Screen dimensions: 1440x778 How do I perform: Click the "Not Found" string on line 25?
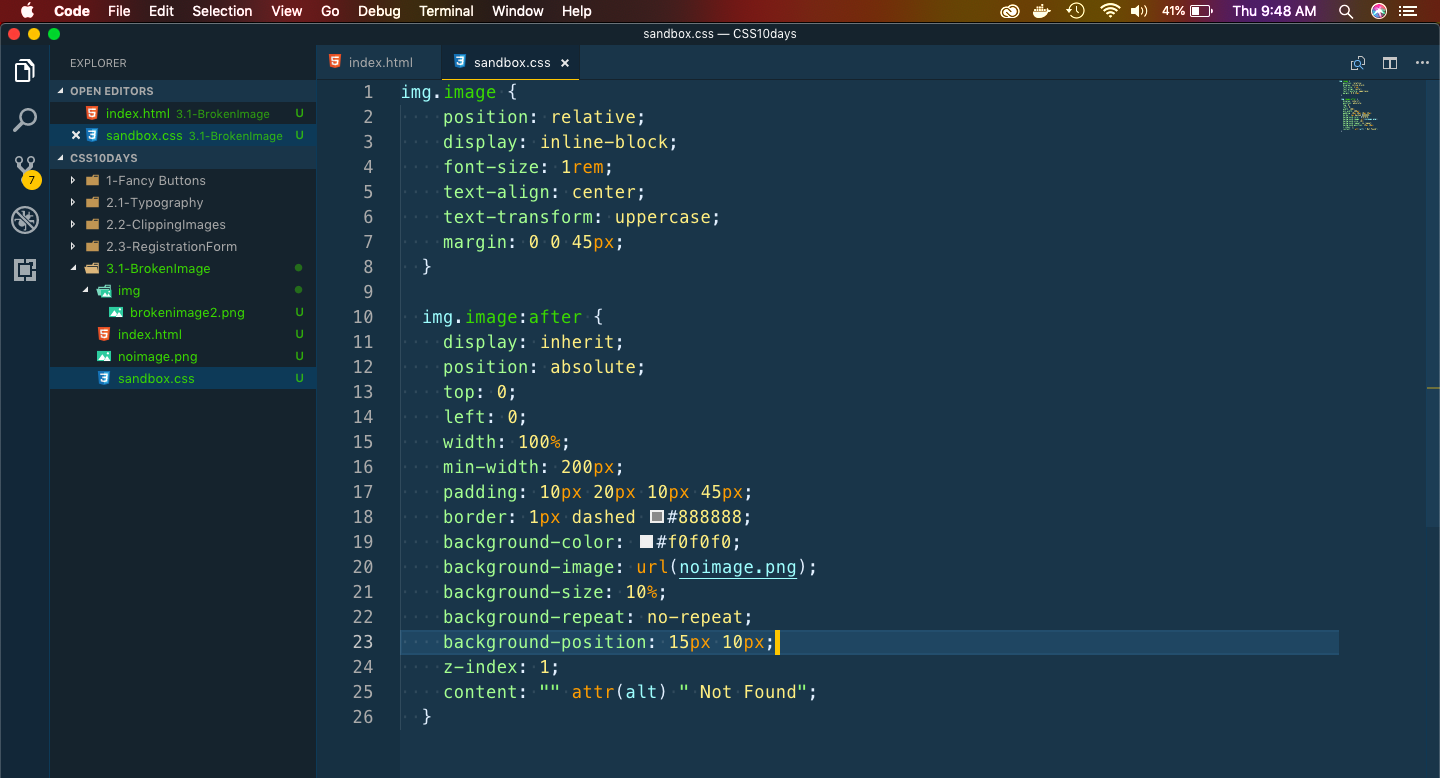748,692
